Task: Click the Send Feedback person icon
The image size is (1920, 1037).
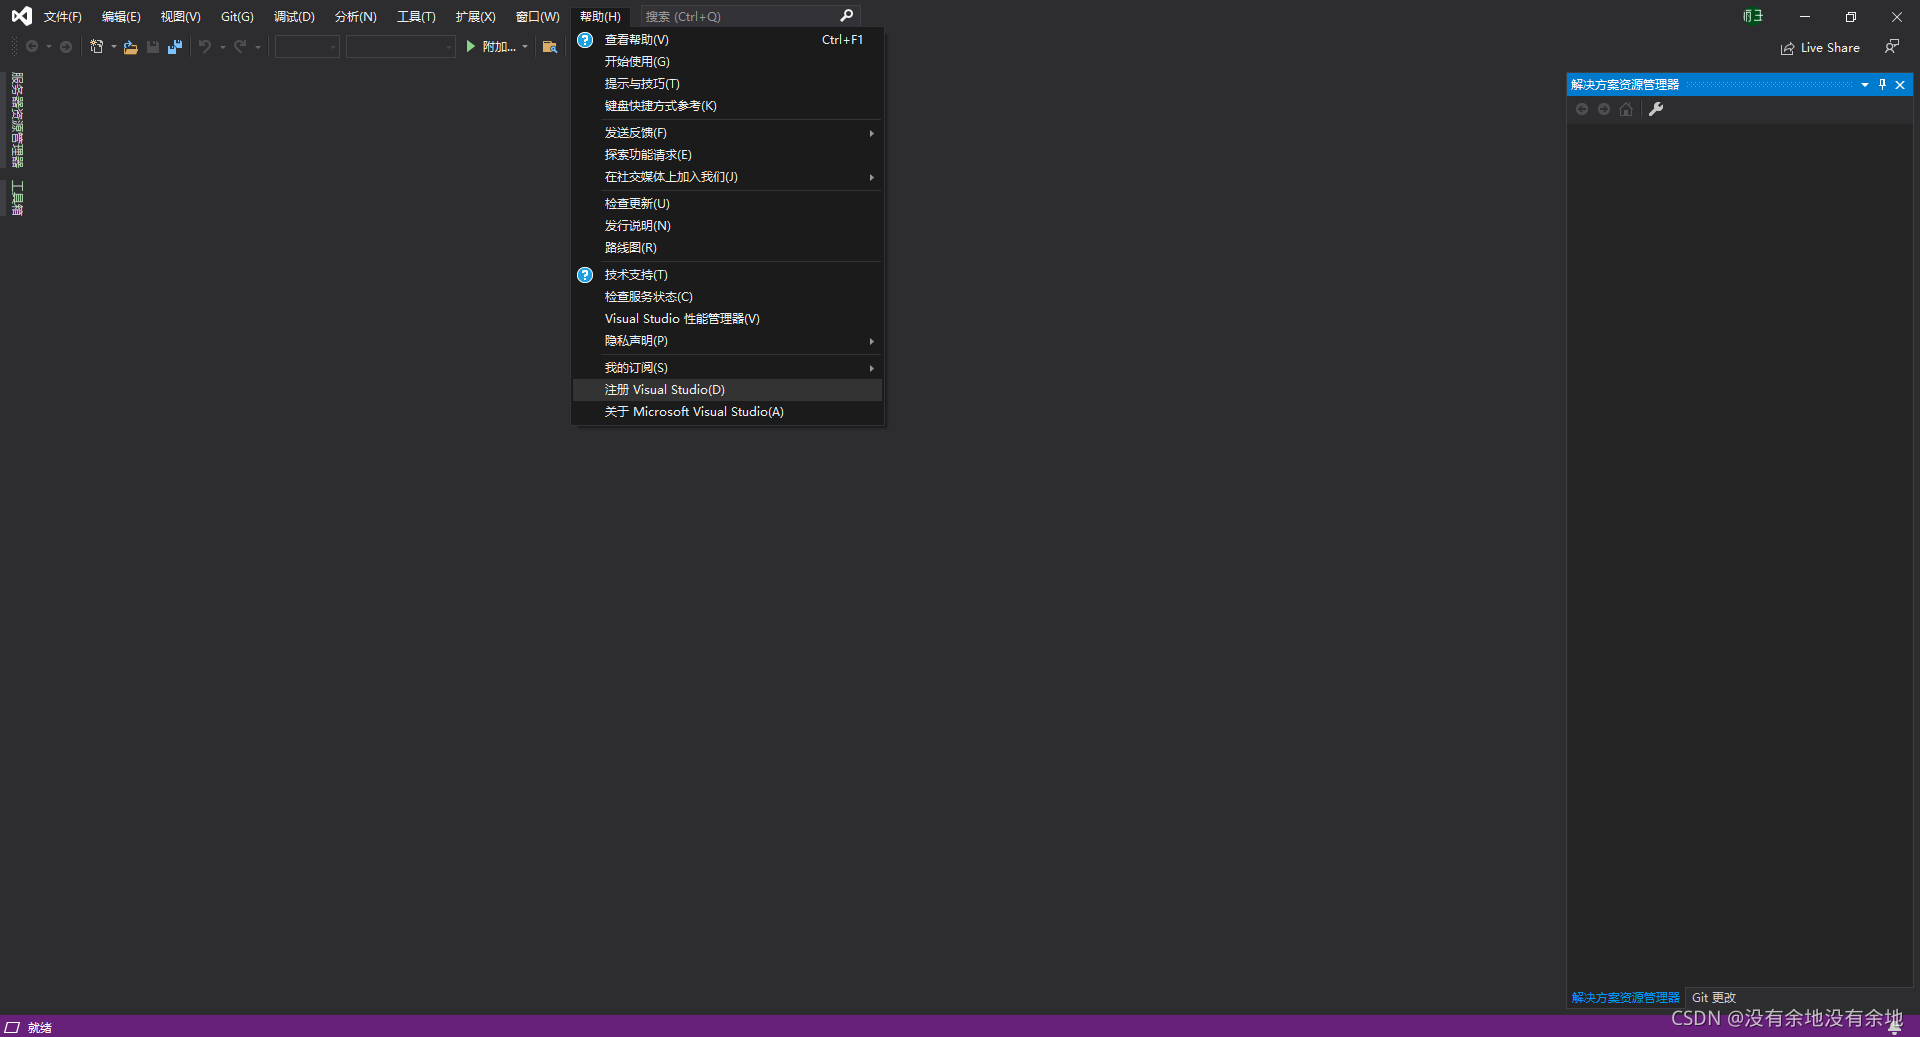Action: point(1891,47)
